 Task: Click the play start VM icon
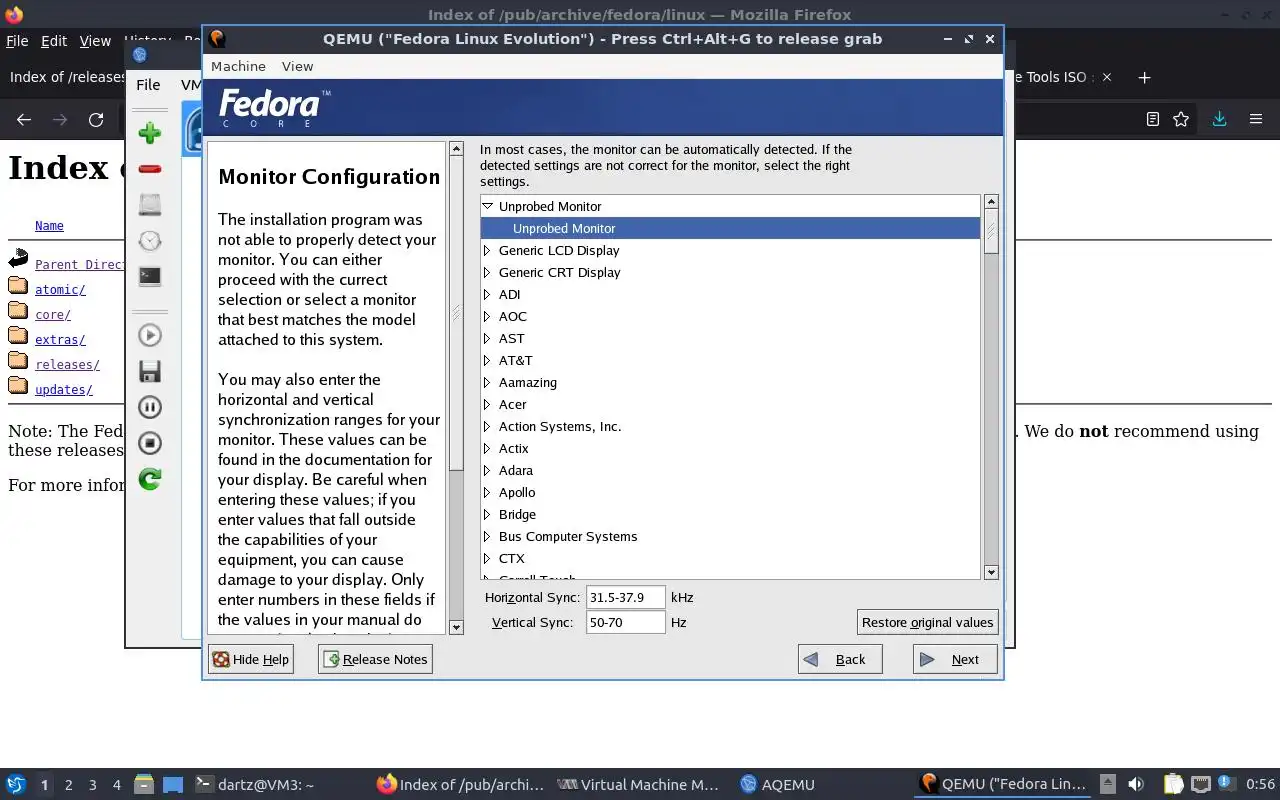150,335
